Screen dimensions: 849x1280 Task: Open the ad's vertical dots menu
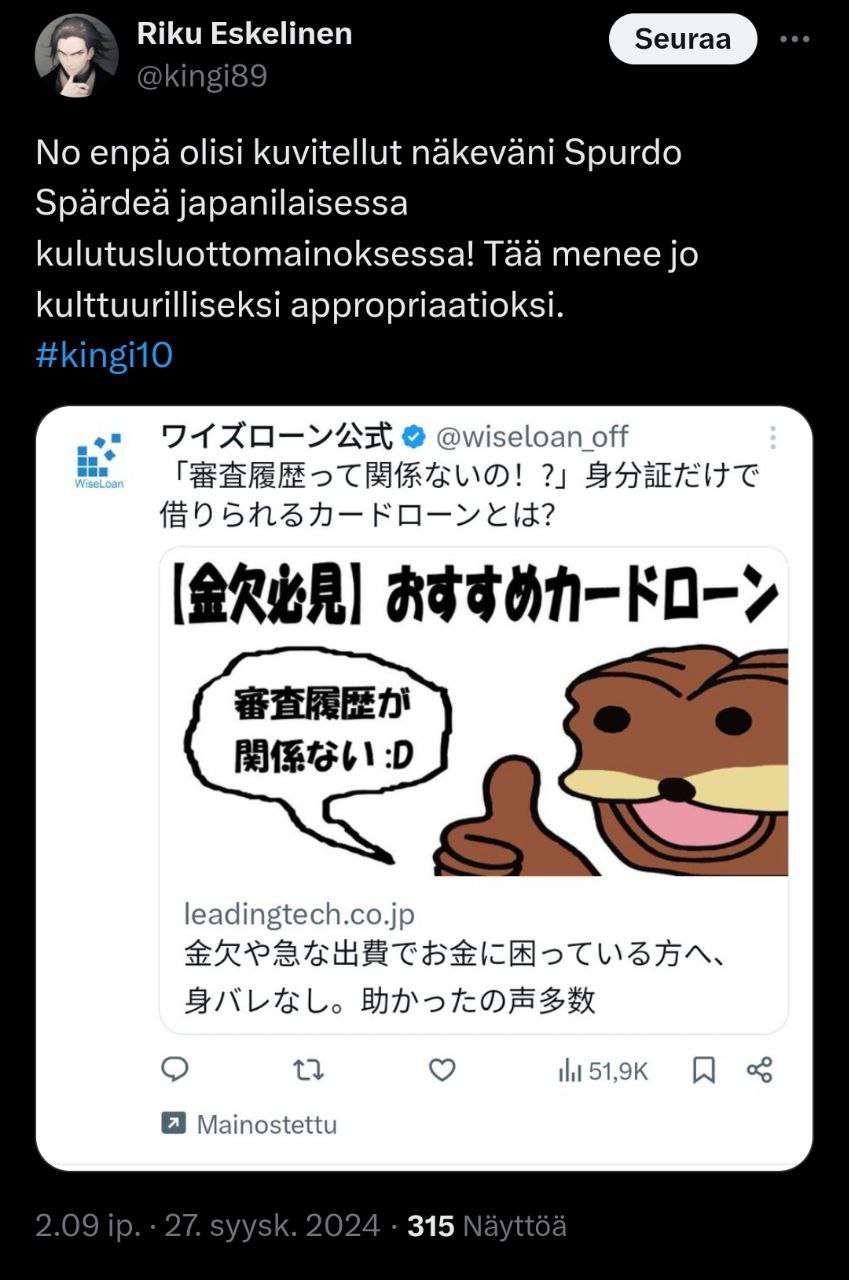point(772,439)
